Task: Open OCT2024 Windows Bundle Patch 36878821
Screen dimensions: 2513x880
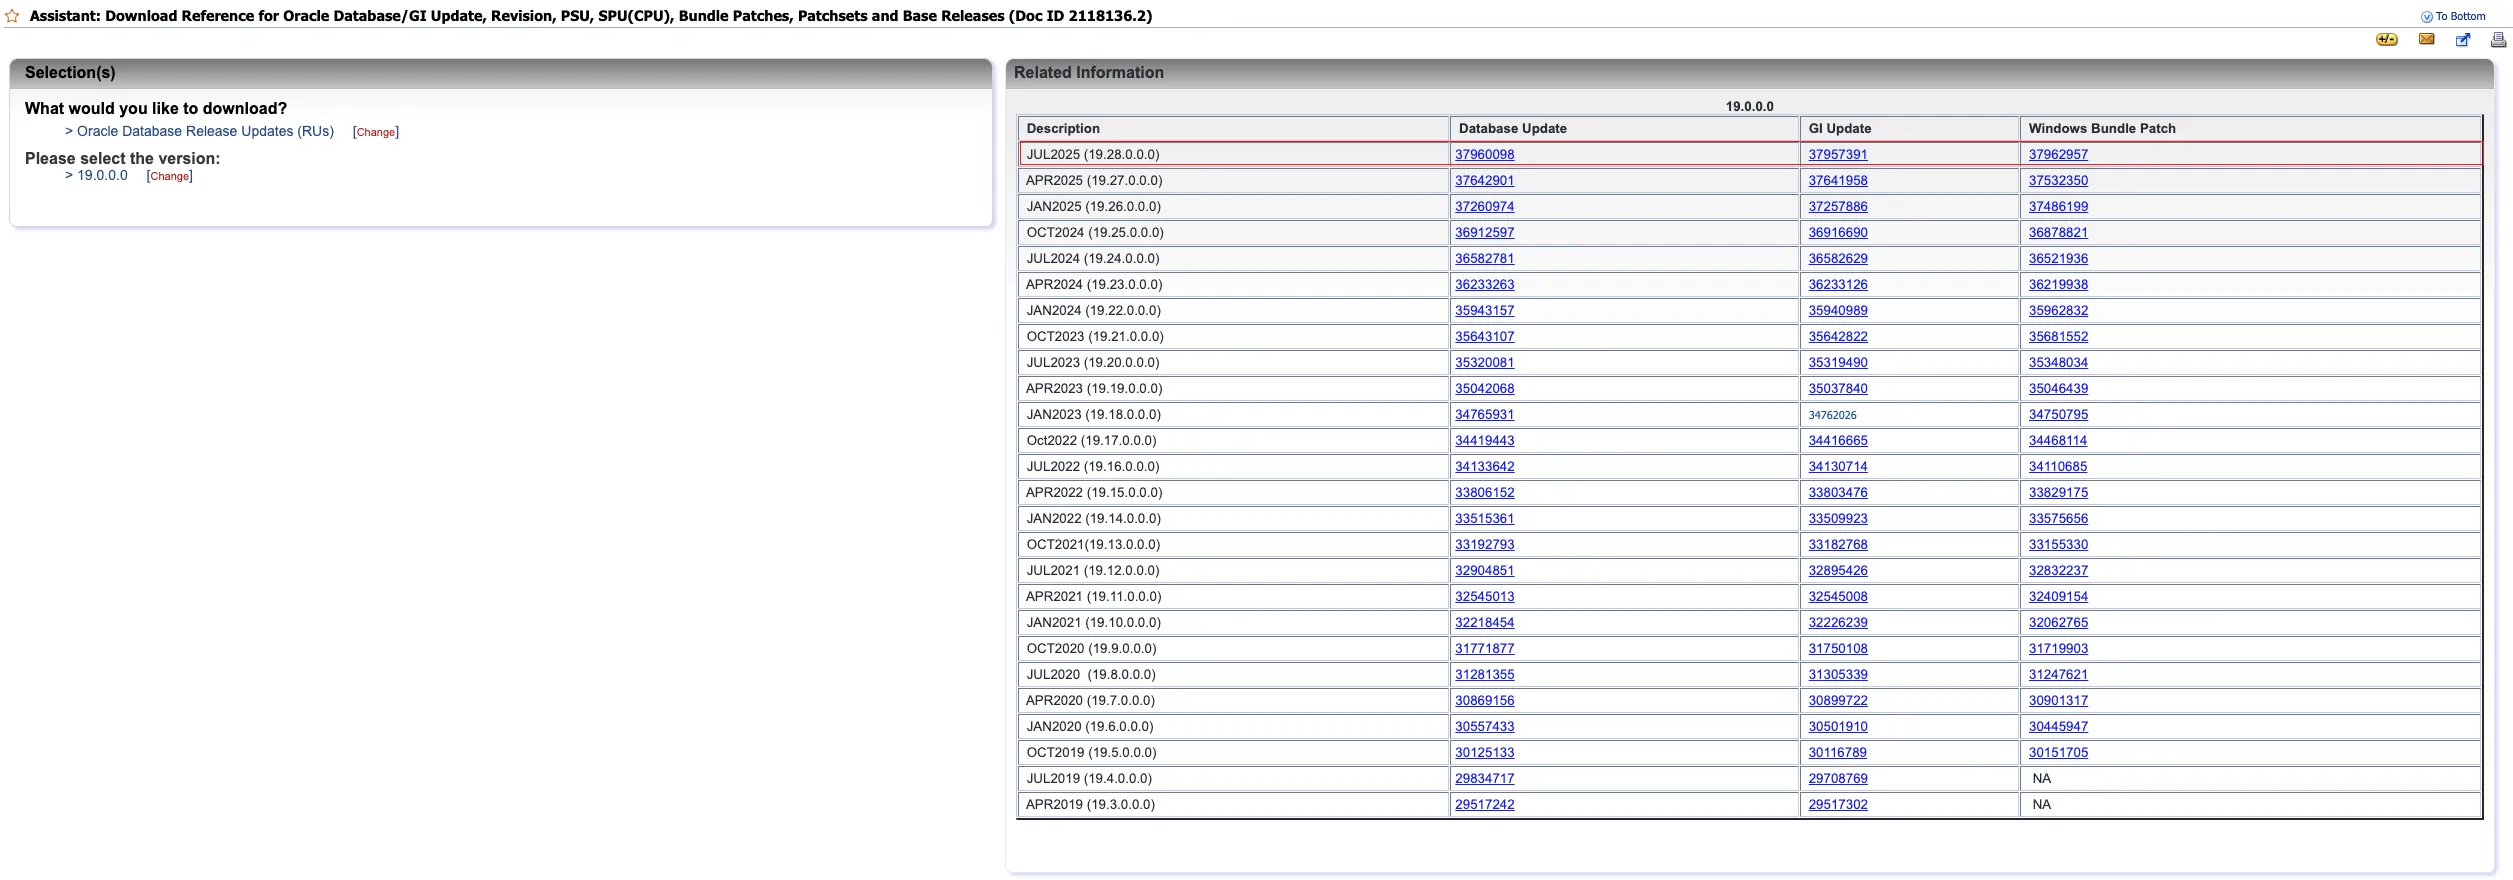Action: click(x=2057, y=232)
